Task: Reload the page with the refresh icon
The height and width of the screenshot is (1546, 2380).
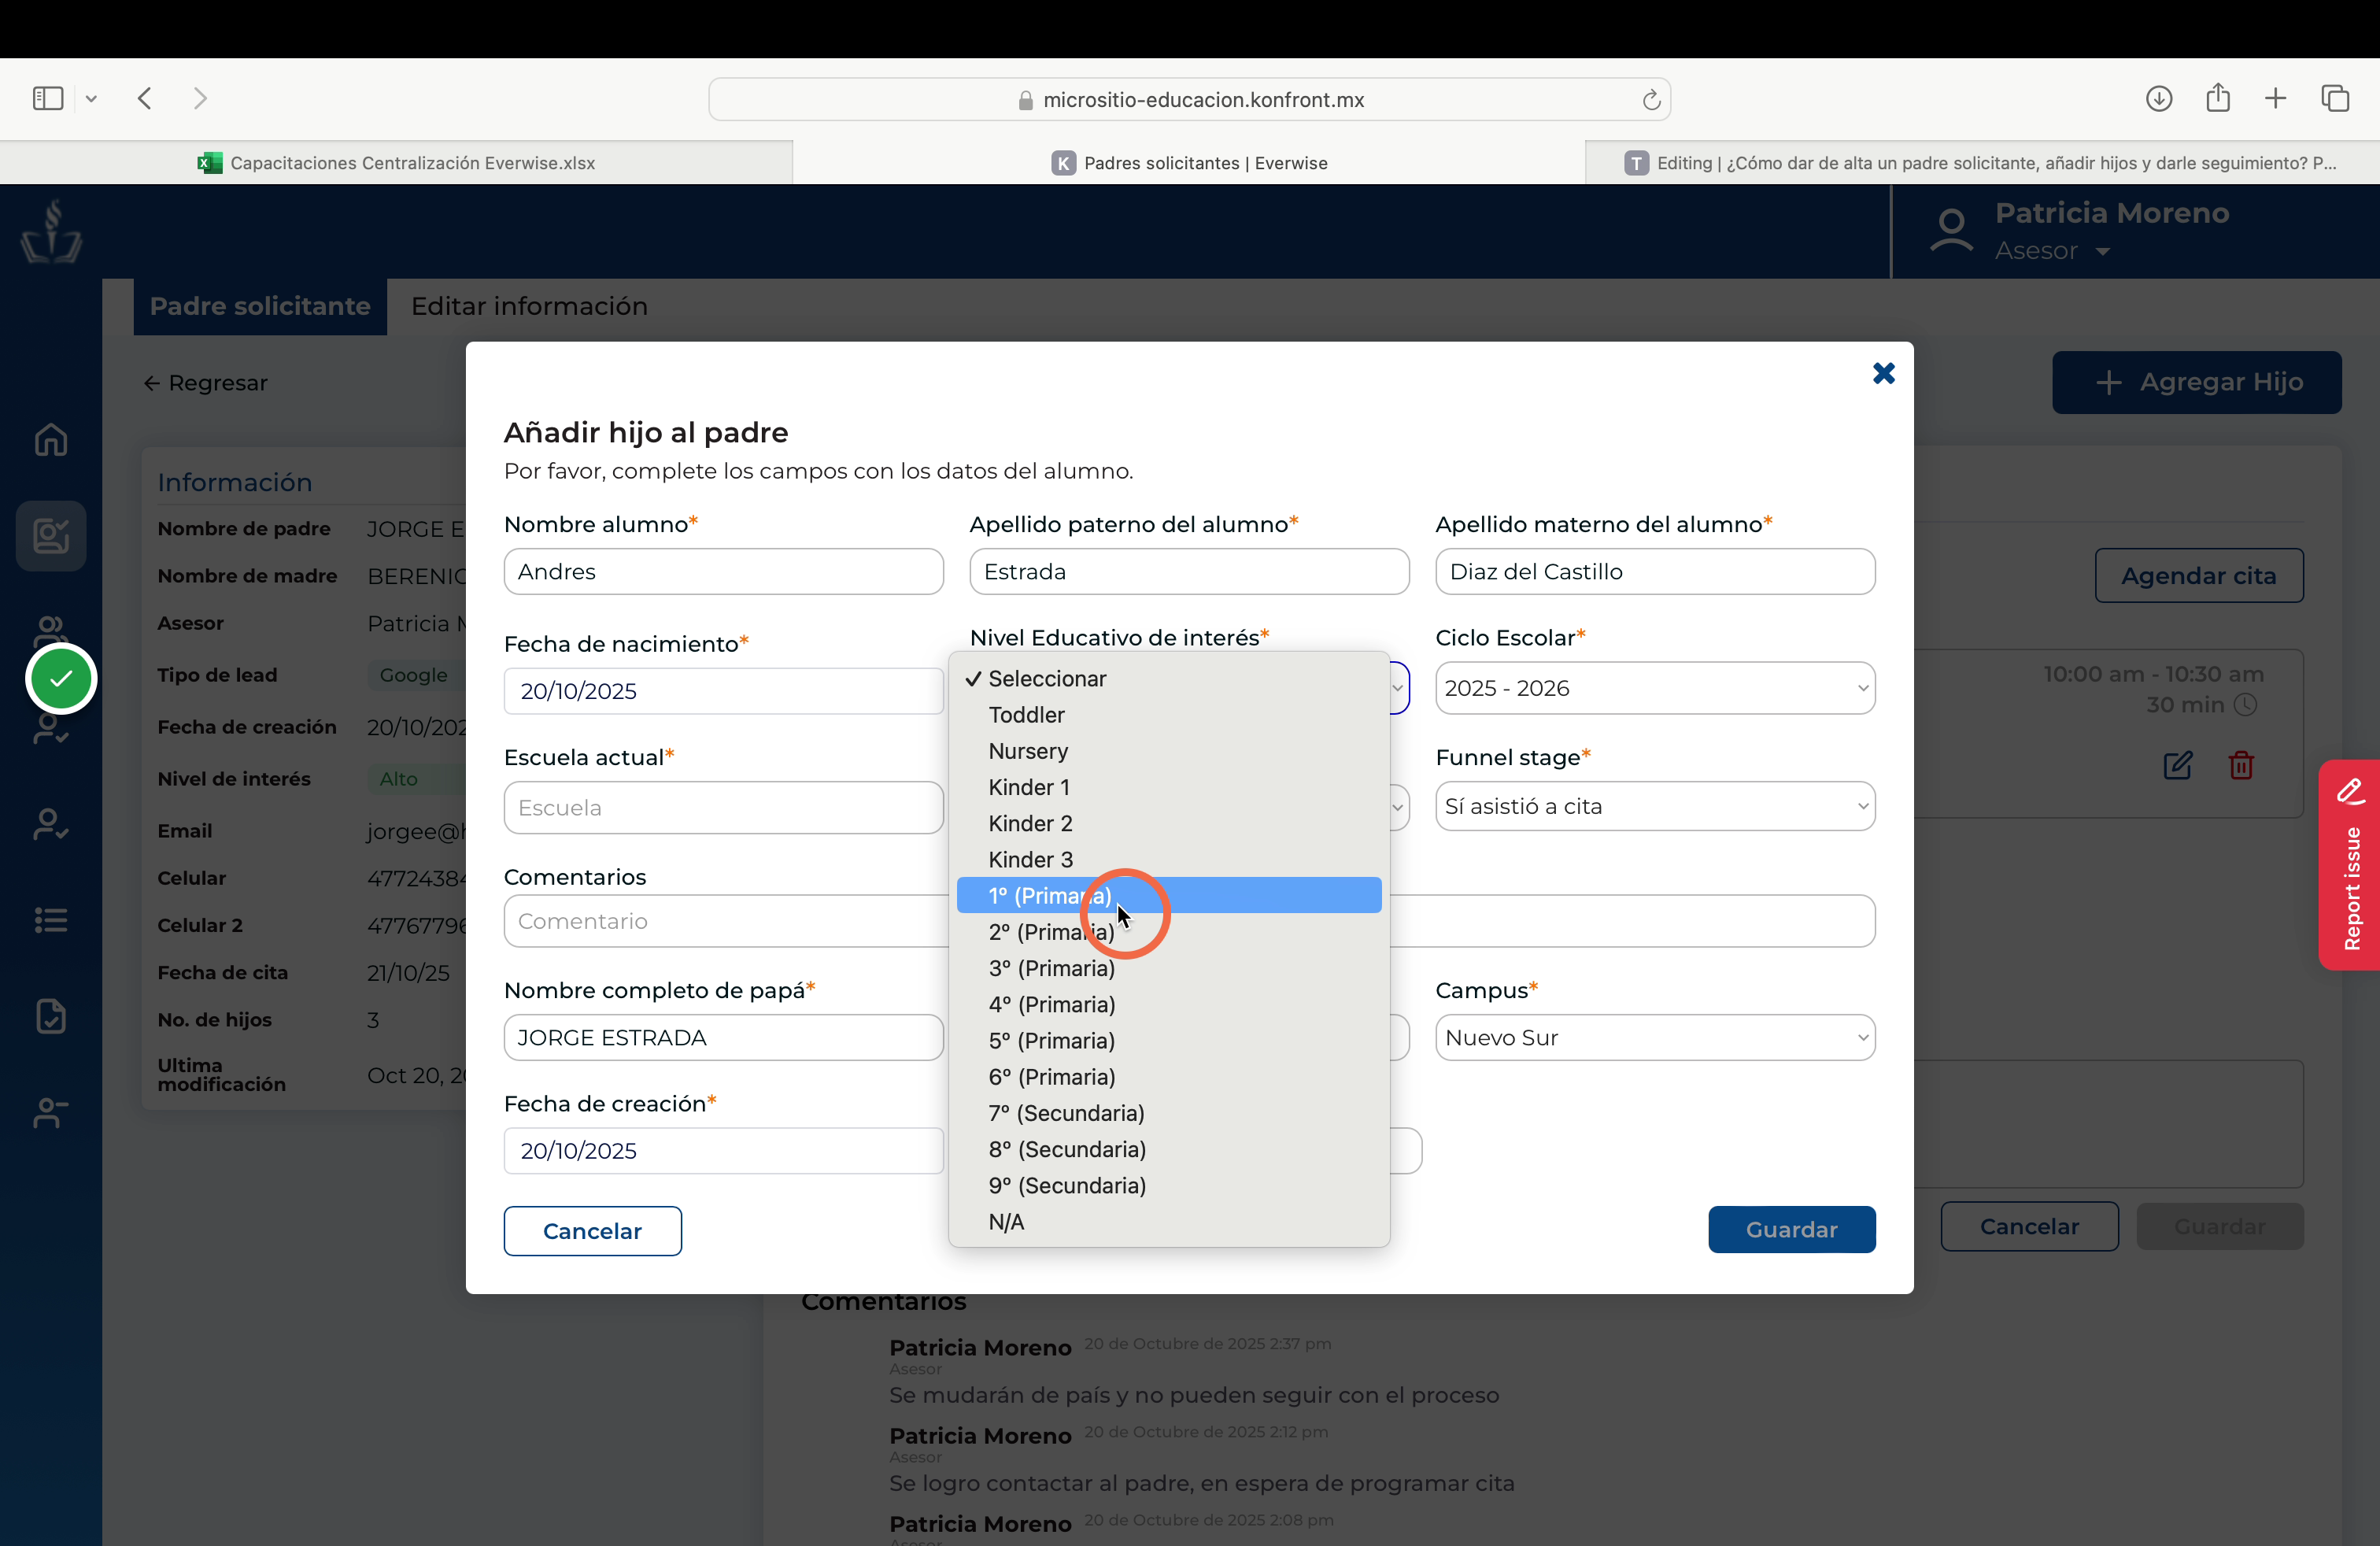Action: [1651, 99]
